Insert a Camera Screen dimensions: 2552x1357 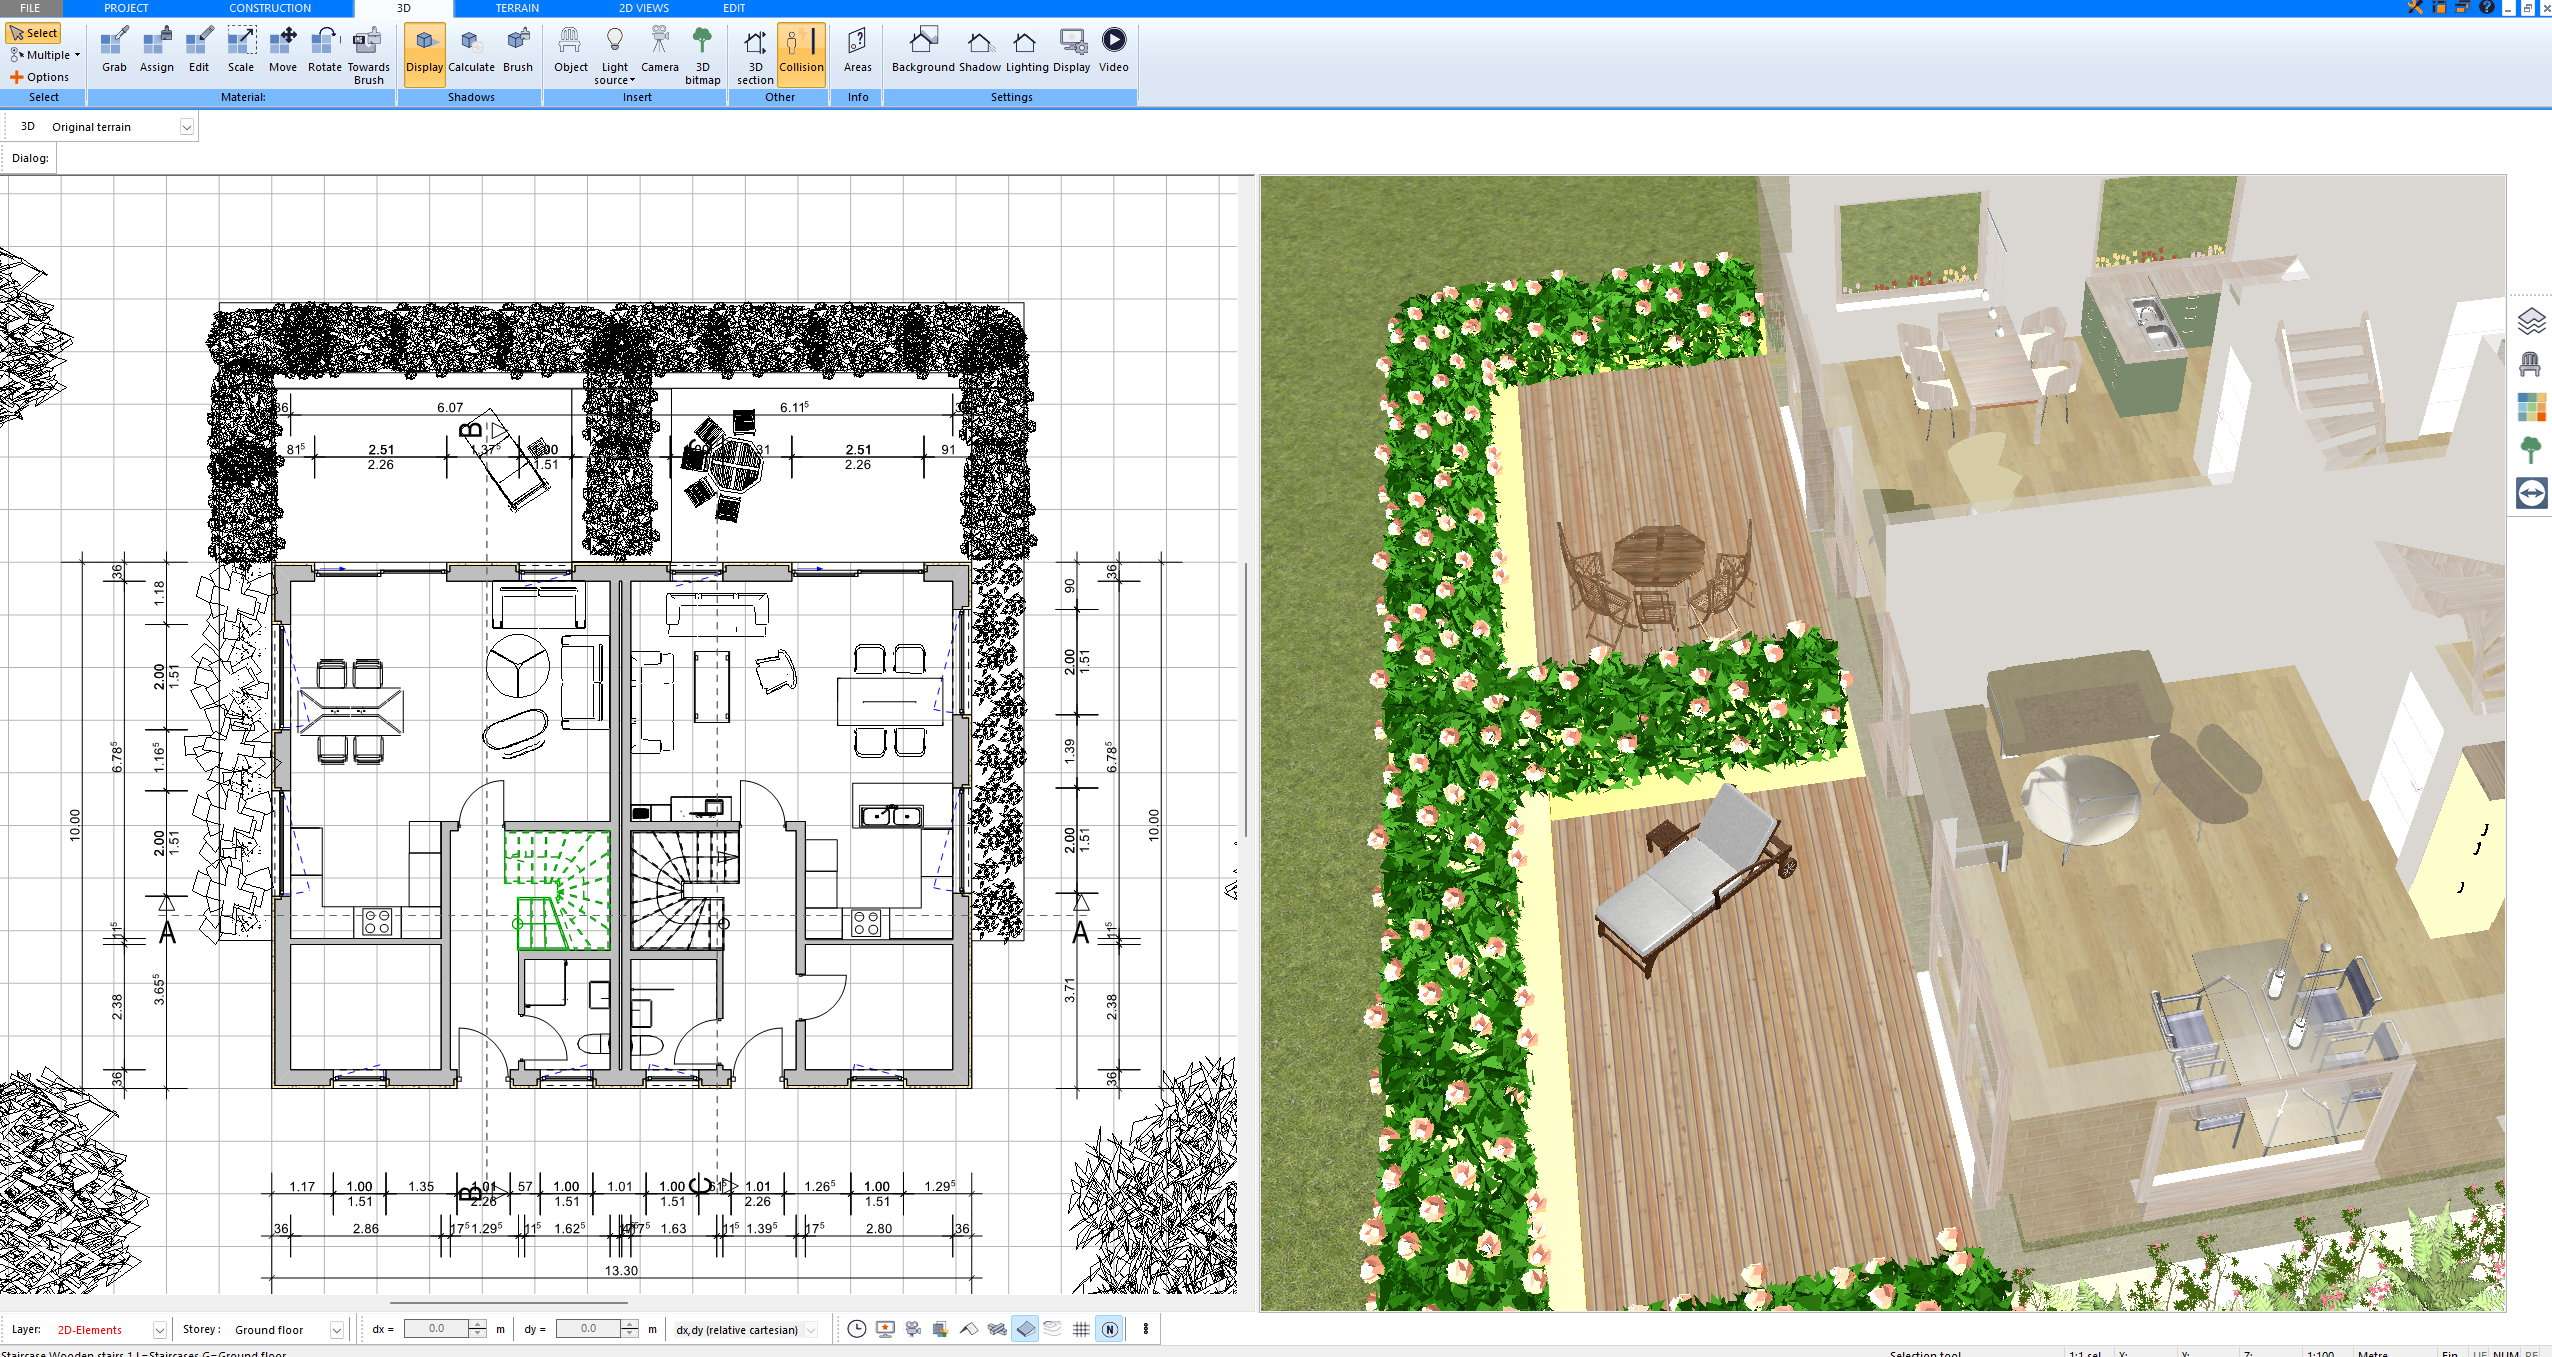[659, 51]
